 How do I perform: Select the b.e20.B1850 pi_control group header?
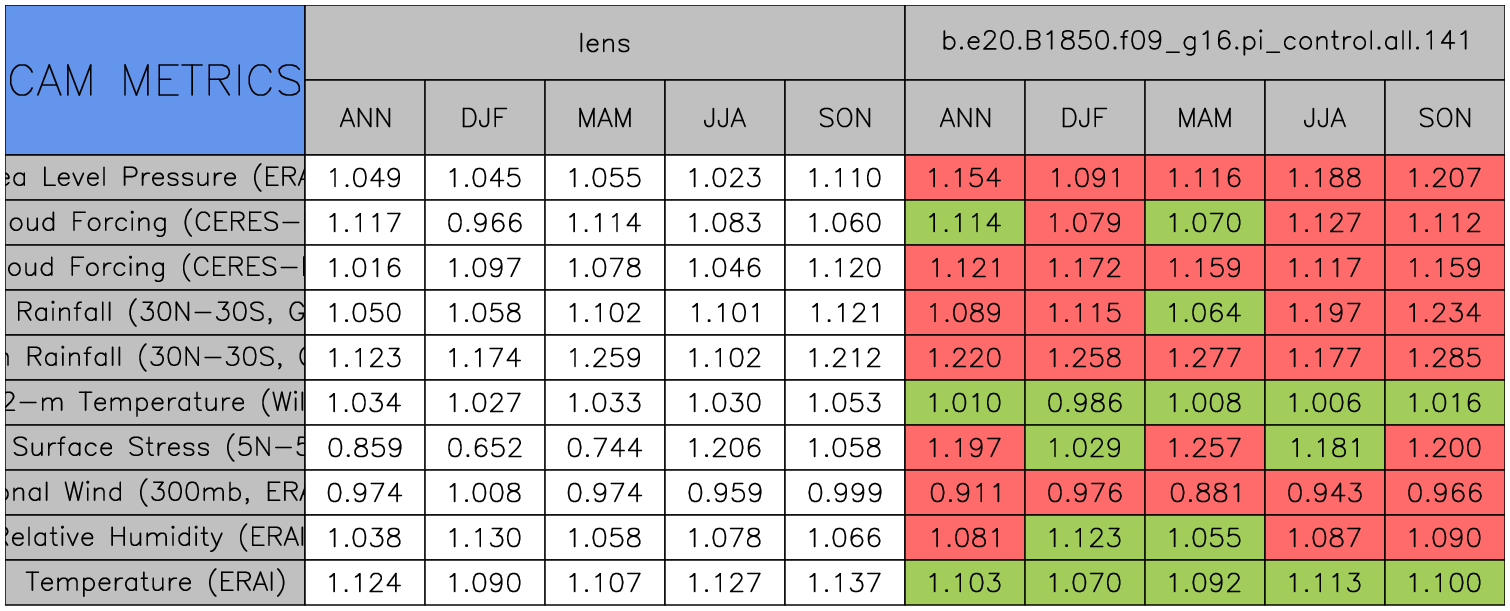pyautogui.click(x=1205, y=42)
